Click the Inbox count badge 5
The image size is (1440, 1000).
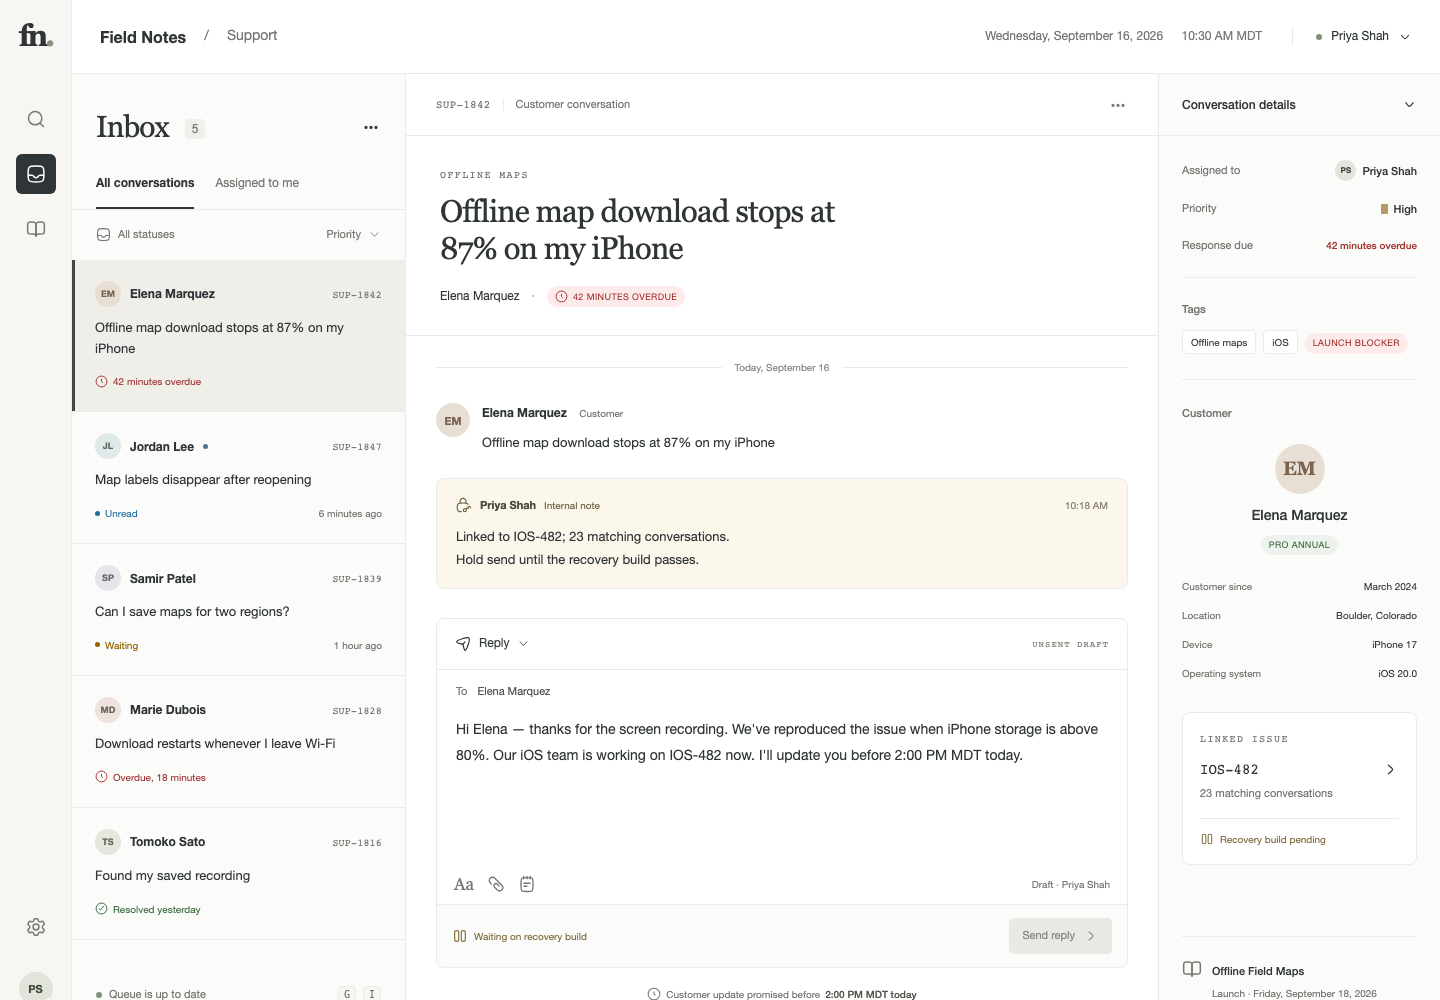[x=195, y=128]
